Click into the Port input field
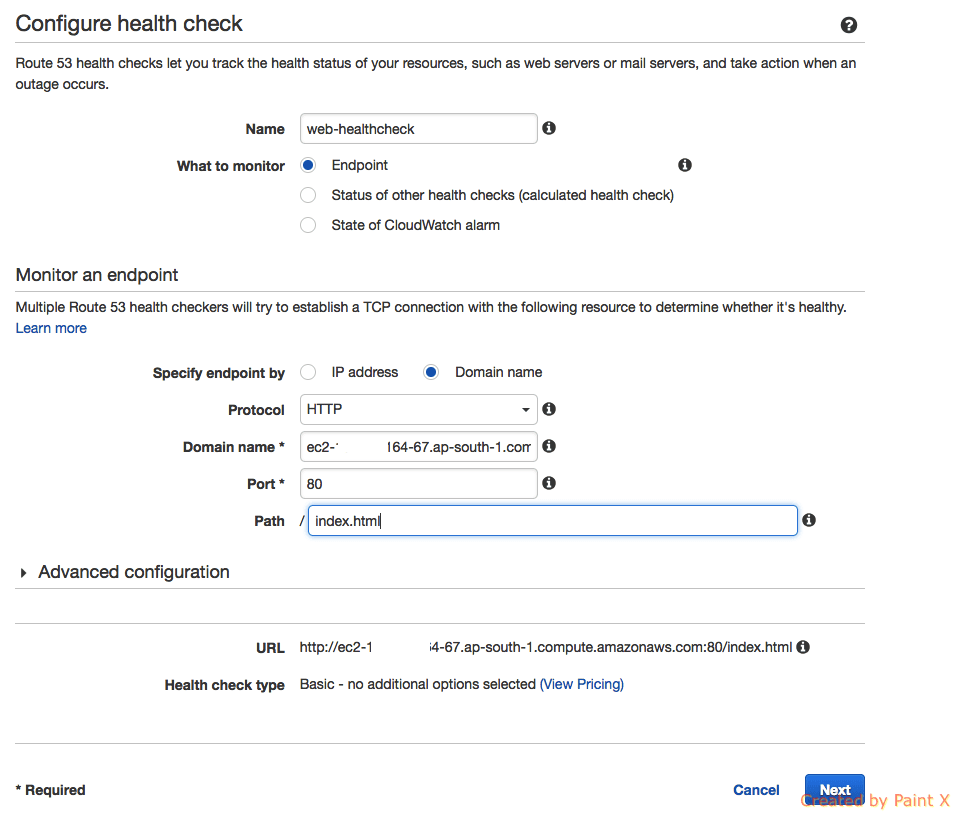The image size is (955, 815). click(x=418, y=484)
